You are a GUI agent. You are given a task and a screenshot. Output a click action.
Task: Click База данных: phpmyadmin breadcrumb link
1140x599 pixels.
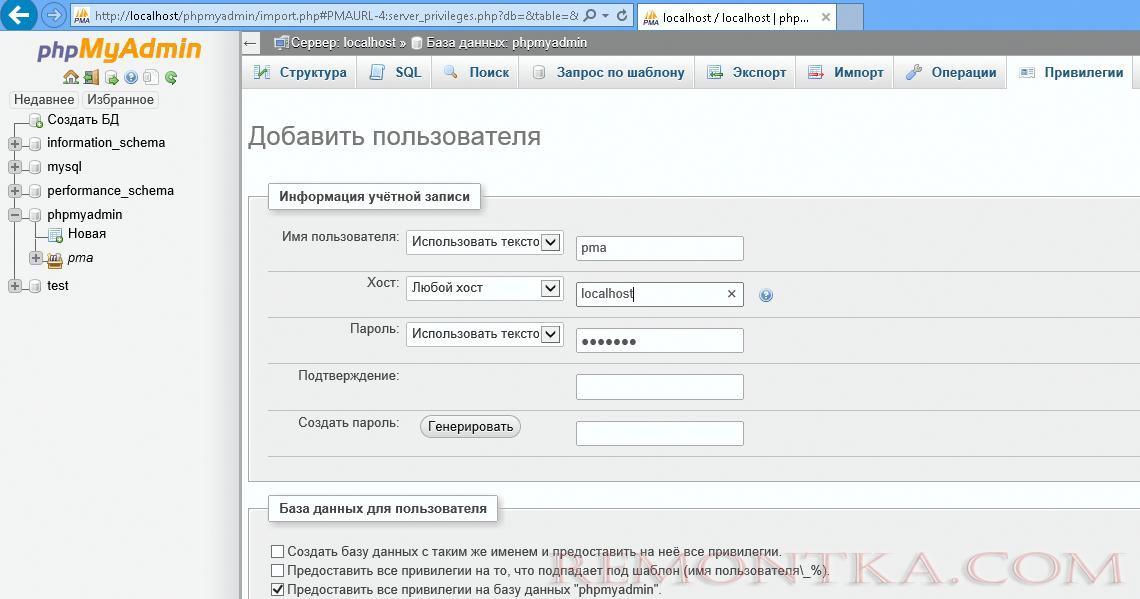506,43
